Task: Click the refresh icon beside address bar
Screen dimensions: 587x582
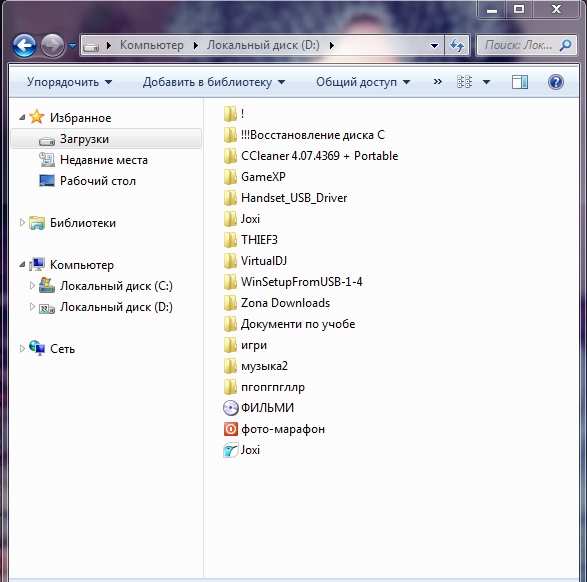Action: [x=457, y=46]
